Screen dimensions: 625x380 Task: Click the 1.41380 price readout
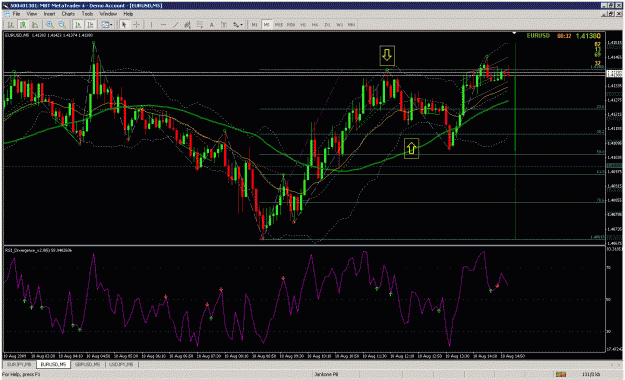click(x=588, y=36)
